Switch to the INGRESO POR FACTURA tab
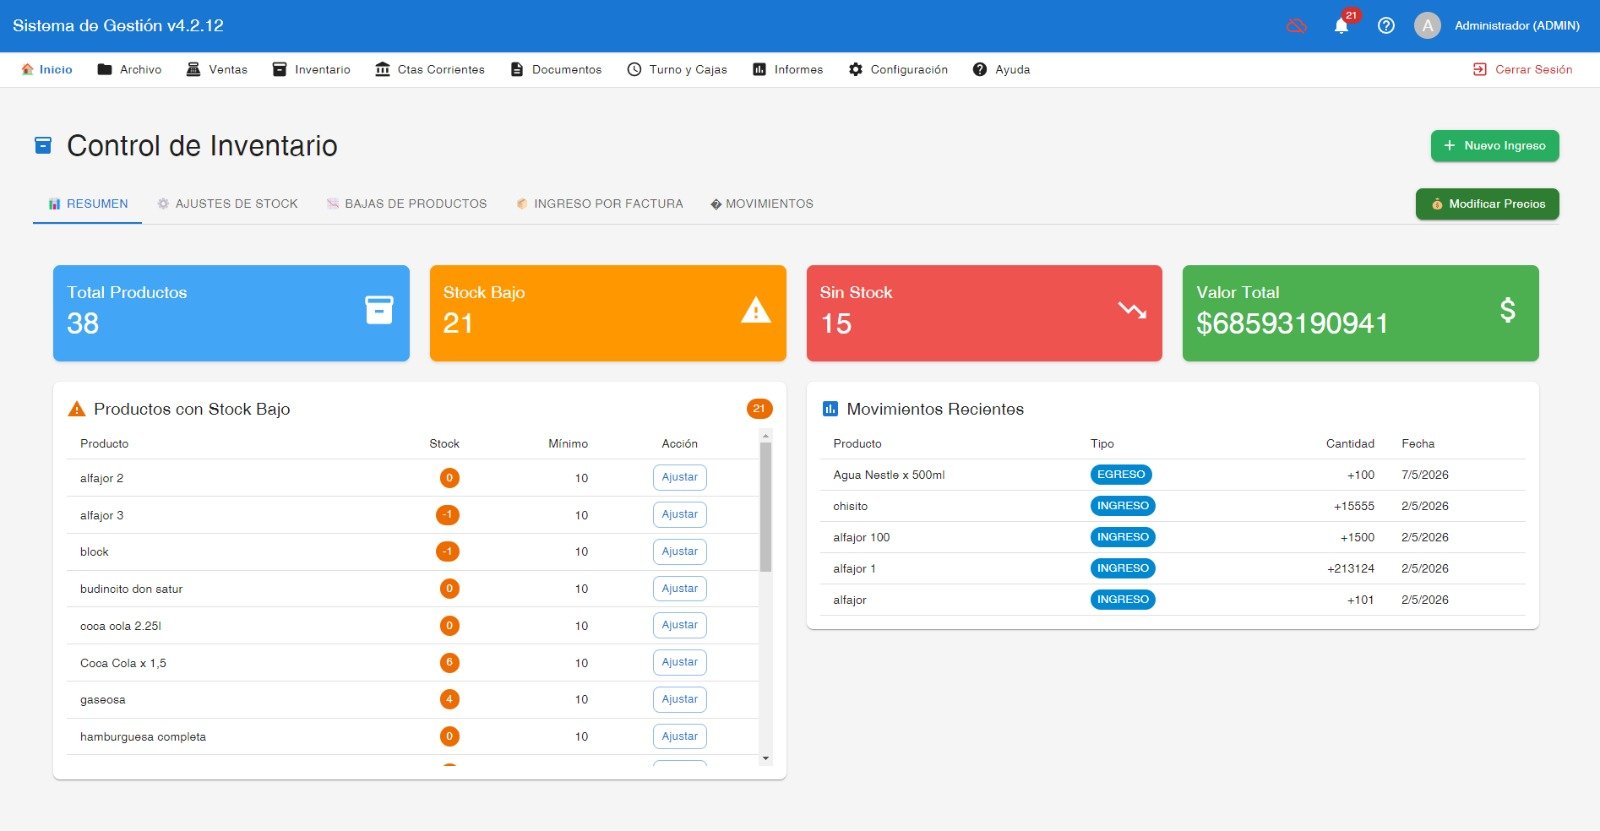 (600, 204)
